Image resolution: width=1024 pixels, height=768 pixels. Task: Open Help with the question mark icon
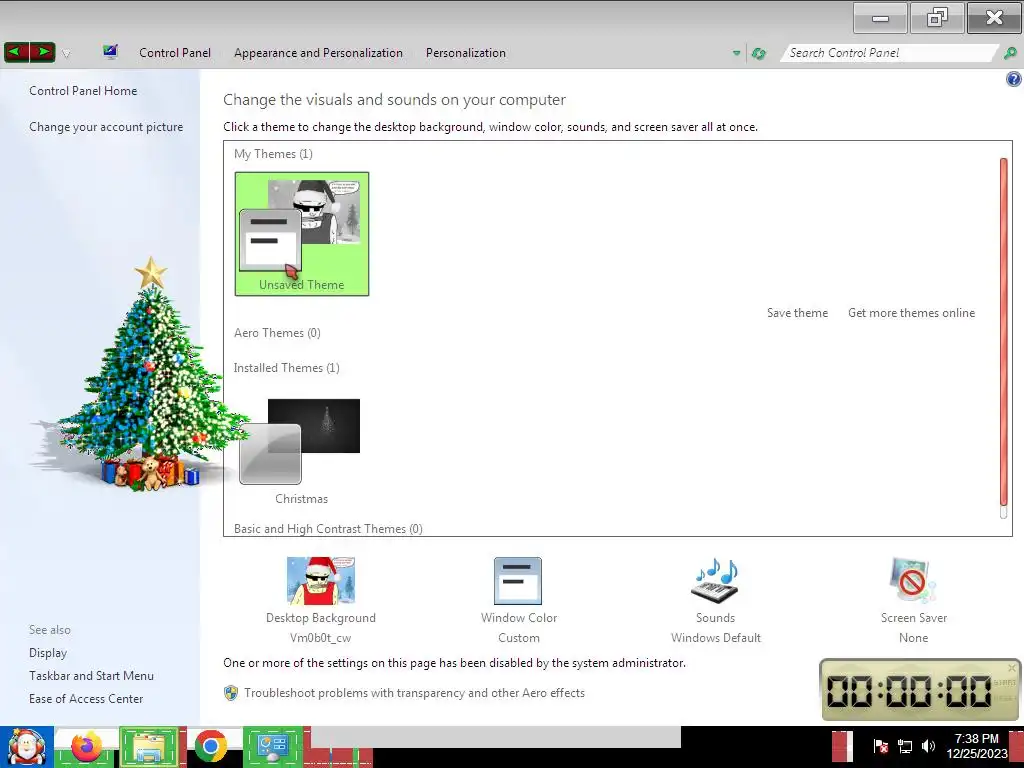tap(1014, 80)
